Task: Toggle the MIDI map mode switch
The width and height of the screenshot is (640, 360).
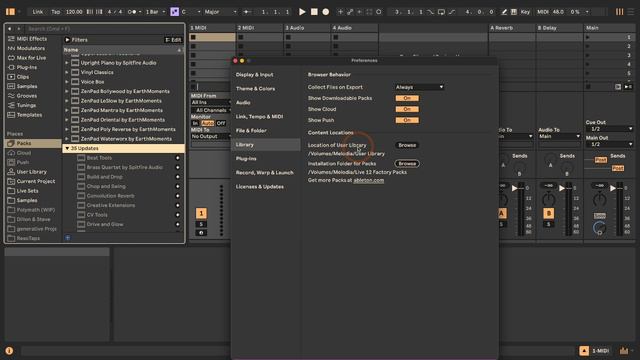Action: tap(542, 12)
